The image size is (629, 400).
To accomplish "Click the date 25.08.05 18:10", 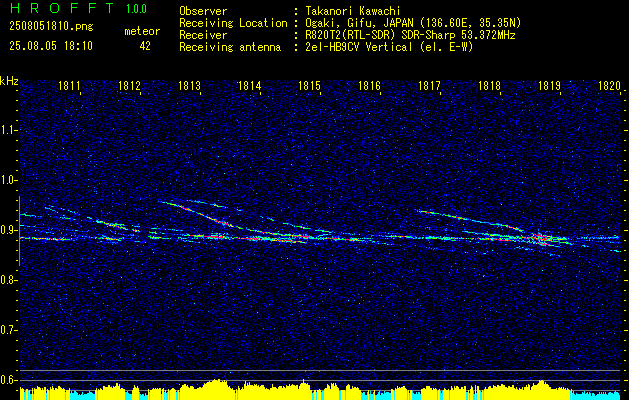I will (x=51, y=46).
